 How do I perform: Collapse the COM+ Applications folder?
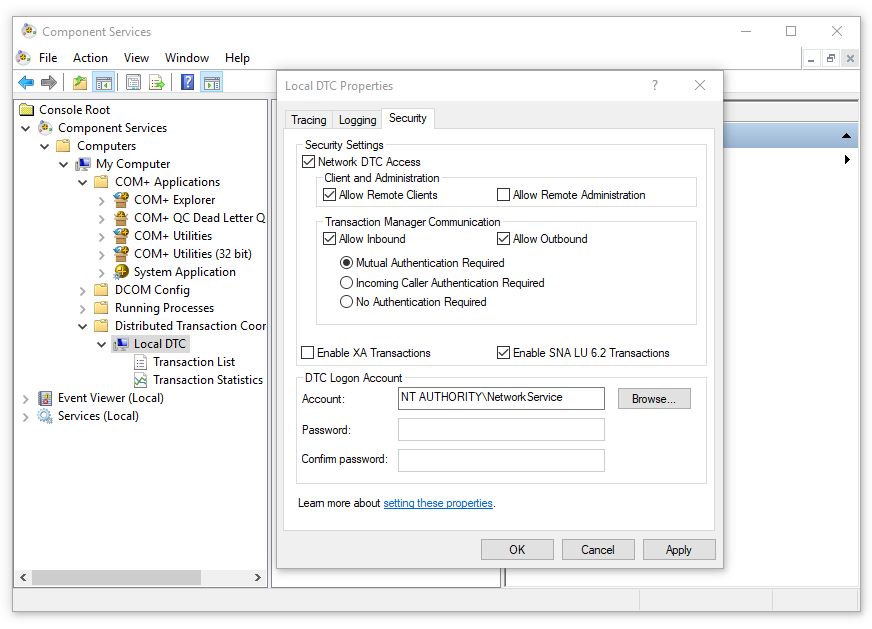pyautogui.click(x=83, y=182)
